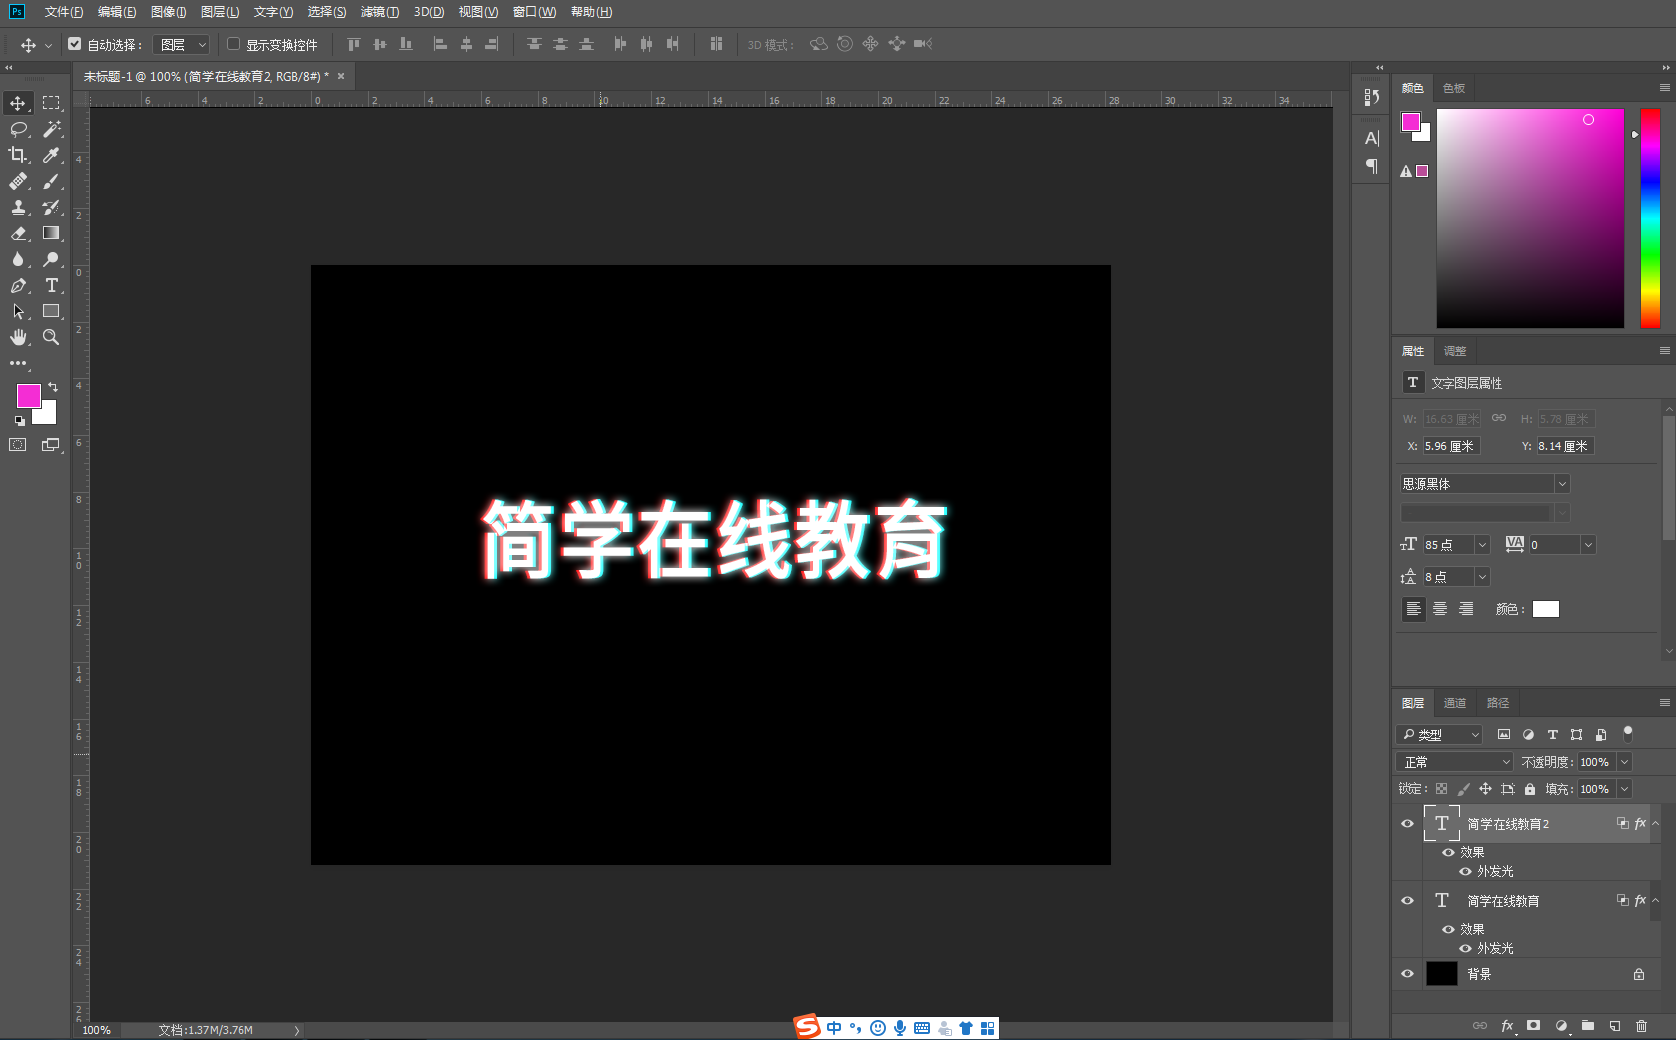Toggle Auto-Select checkbox
The width and height of the screenshot is (1676, 1040).
tap(74, 44)
